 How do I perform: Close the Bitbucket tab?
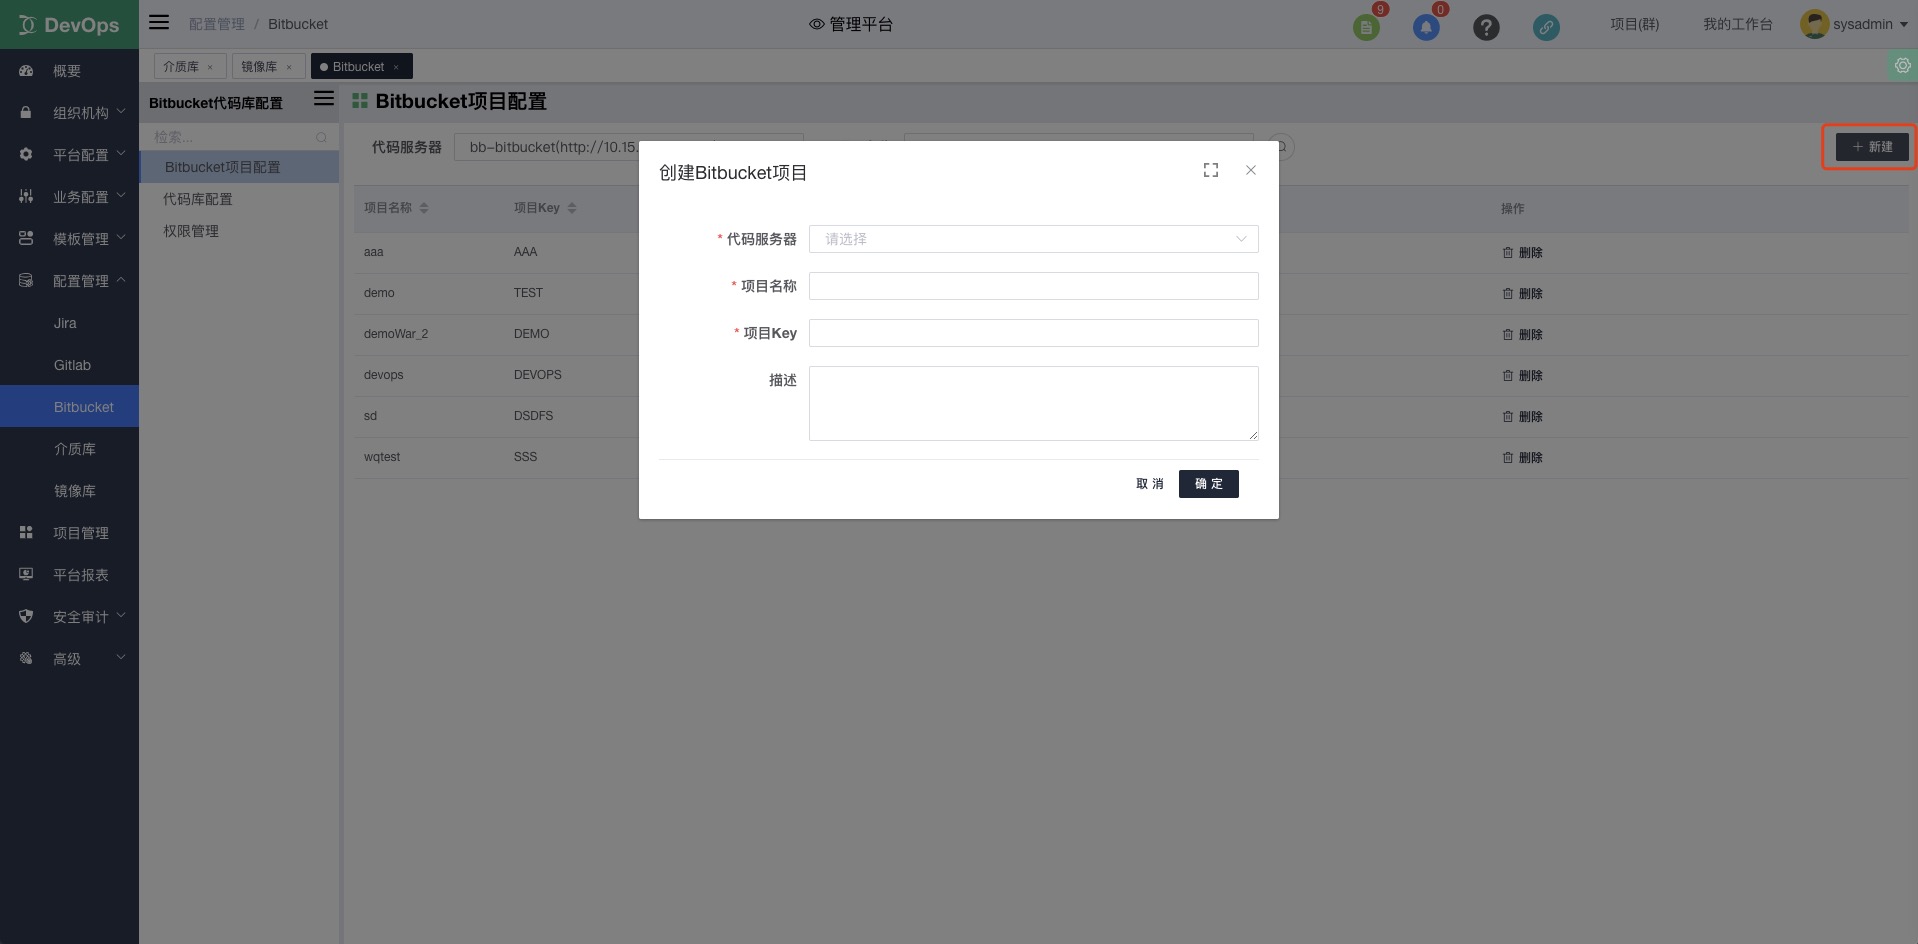(396, 67)
